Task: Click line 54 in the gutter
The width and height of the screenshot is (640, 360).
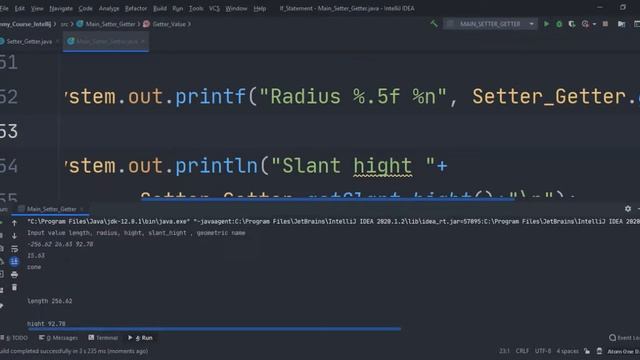Action: tap(9, 166)
